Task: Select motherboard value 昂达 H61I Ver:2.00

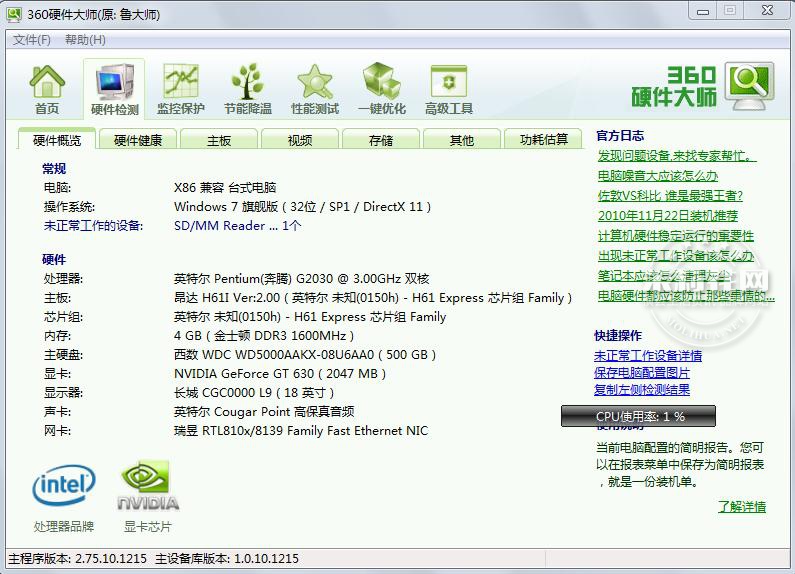Action: [373, 298]
